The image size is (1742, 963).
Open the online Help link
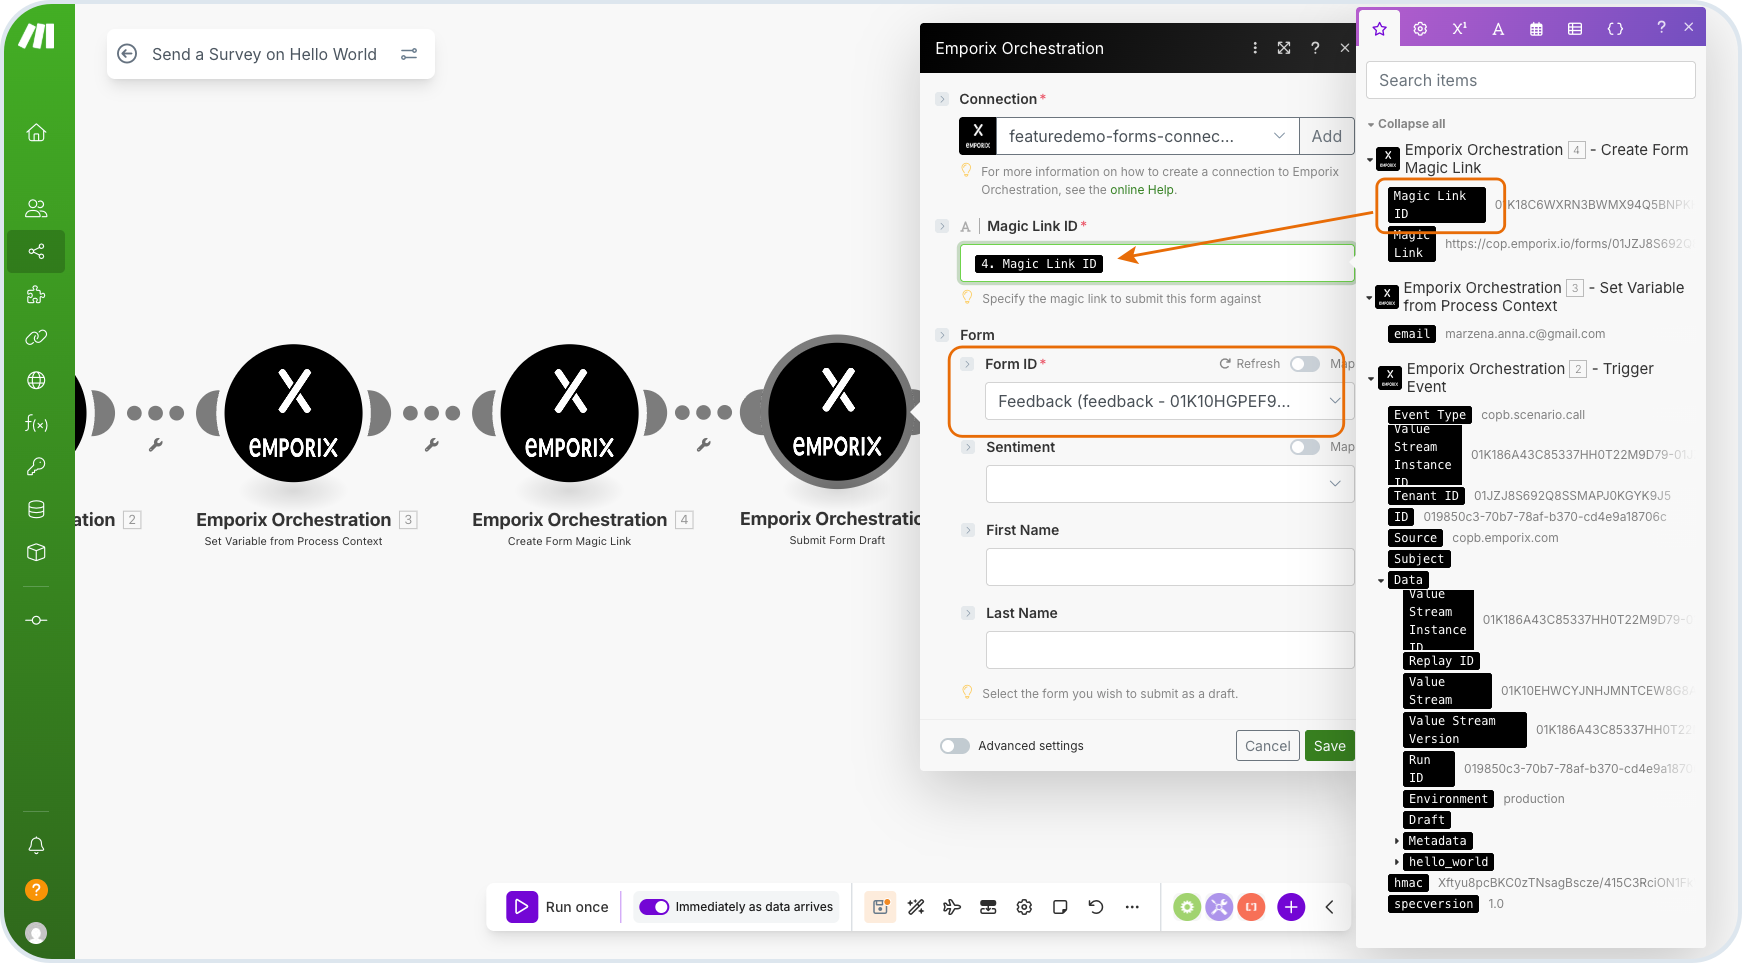(x=1142, y=190)
